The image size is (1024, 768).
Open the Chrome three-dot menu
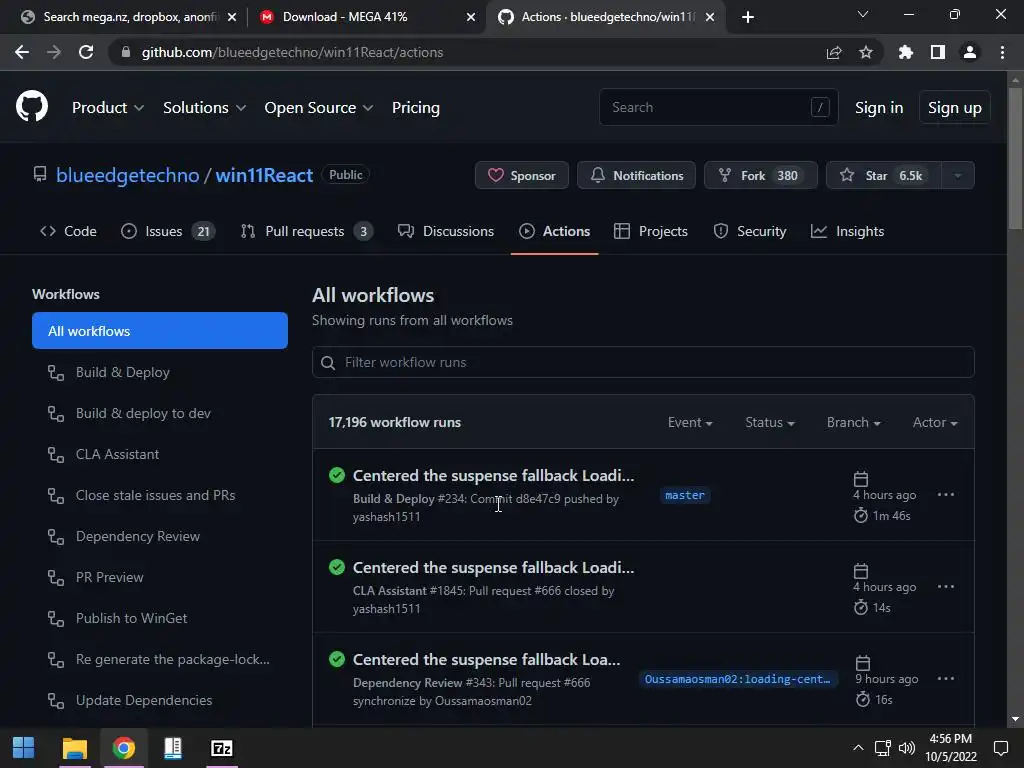pos(1002,52)
